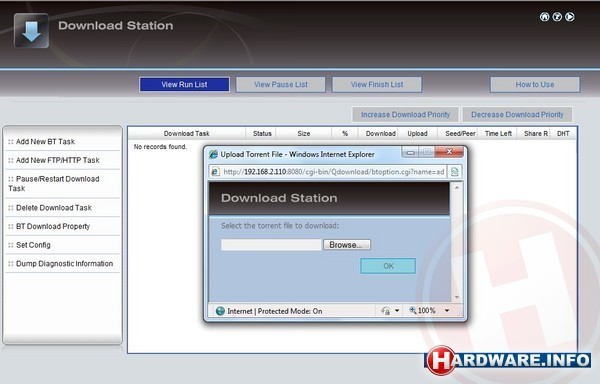The width and height of the screenshot is (600, 384).
Task: Click the Home icon in the header
Action: click(544, 17)
